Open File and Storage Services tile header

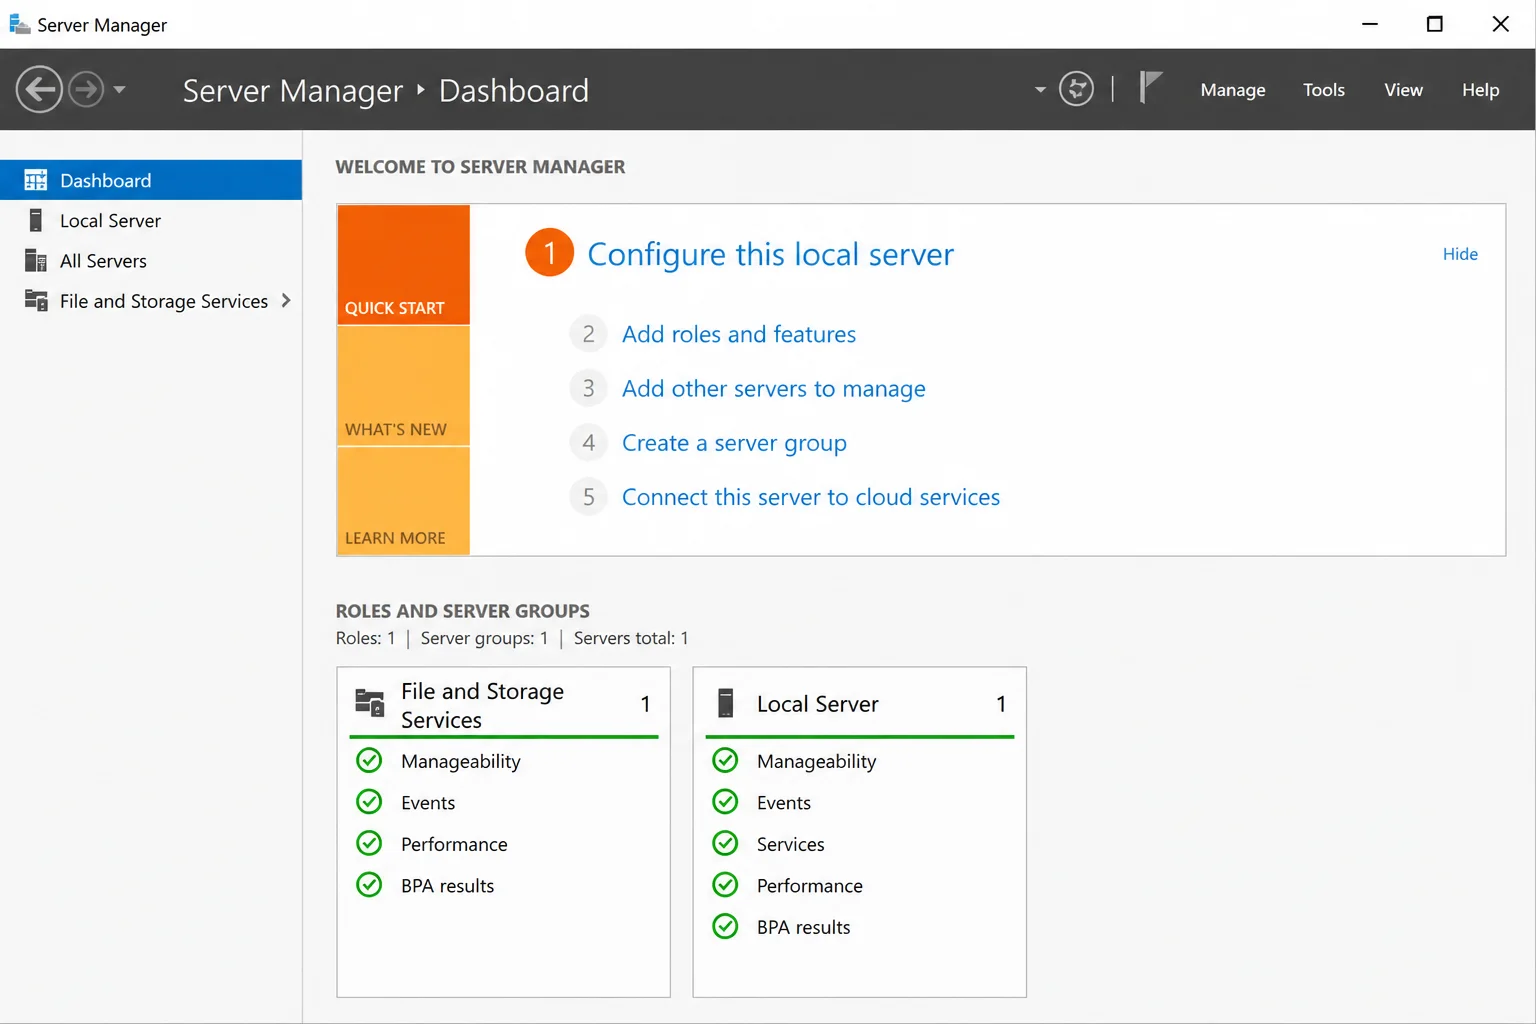click(x=504, y=705)
